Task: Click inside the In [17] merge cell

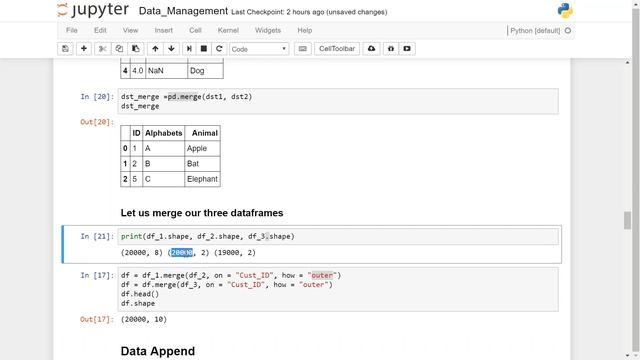Action: tap(338, 289)
